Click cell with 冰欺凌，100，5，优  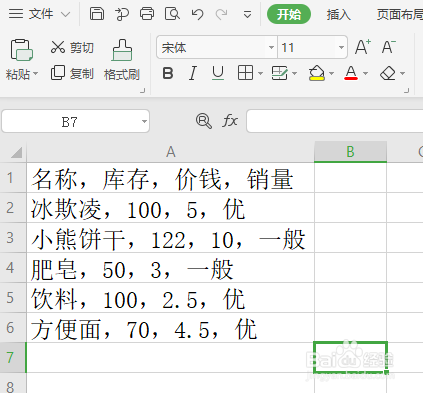(x=170, y=208)
